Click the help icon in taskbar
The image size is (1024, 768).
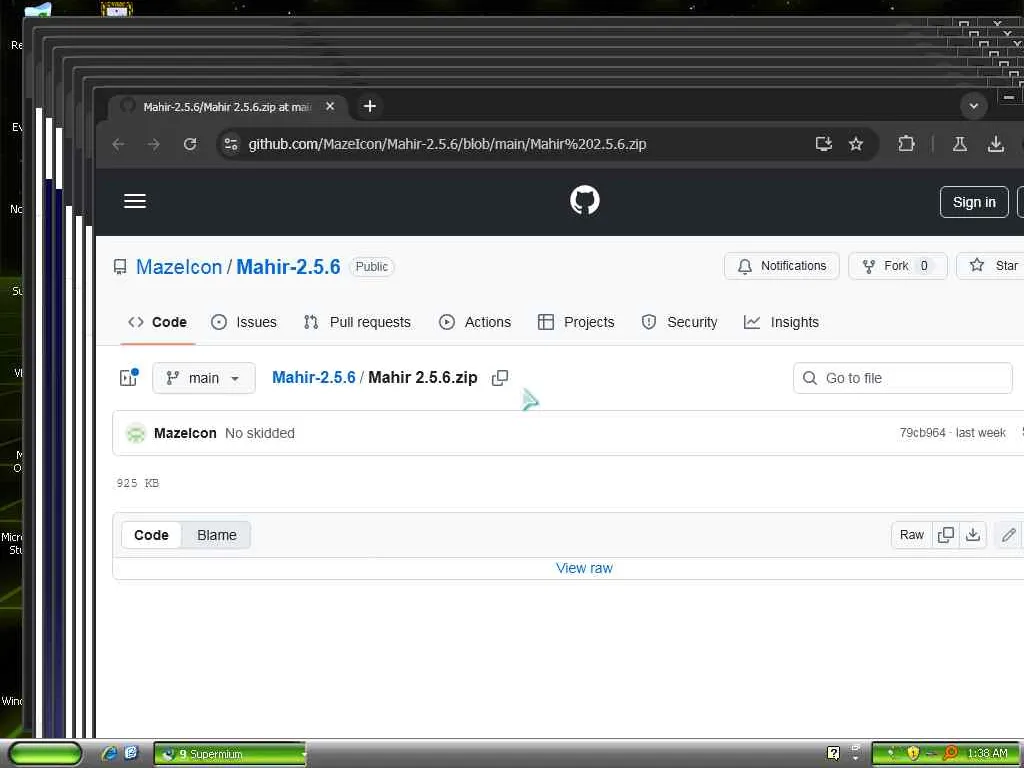(833, 753)
